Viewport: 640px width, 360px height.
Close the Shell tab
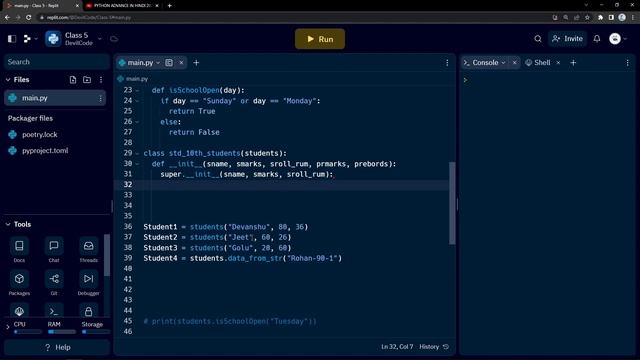click(x=558, y=63)
